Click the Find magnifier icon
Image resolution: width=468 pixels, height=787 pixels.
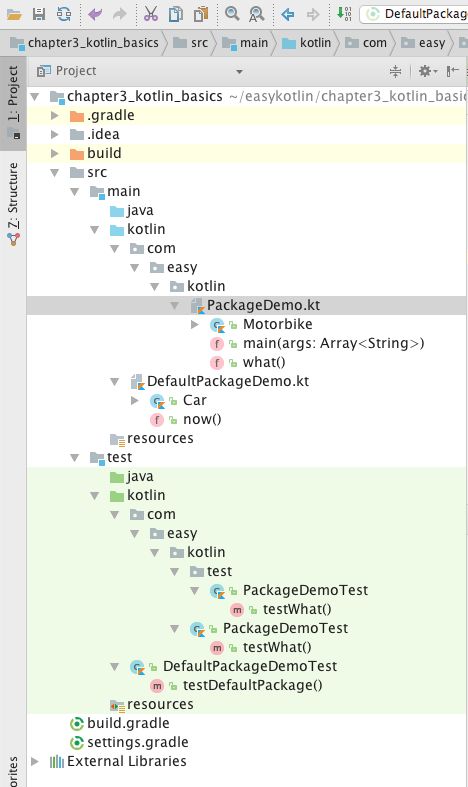click(232, 14)
